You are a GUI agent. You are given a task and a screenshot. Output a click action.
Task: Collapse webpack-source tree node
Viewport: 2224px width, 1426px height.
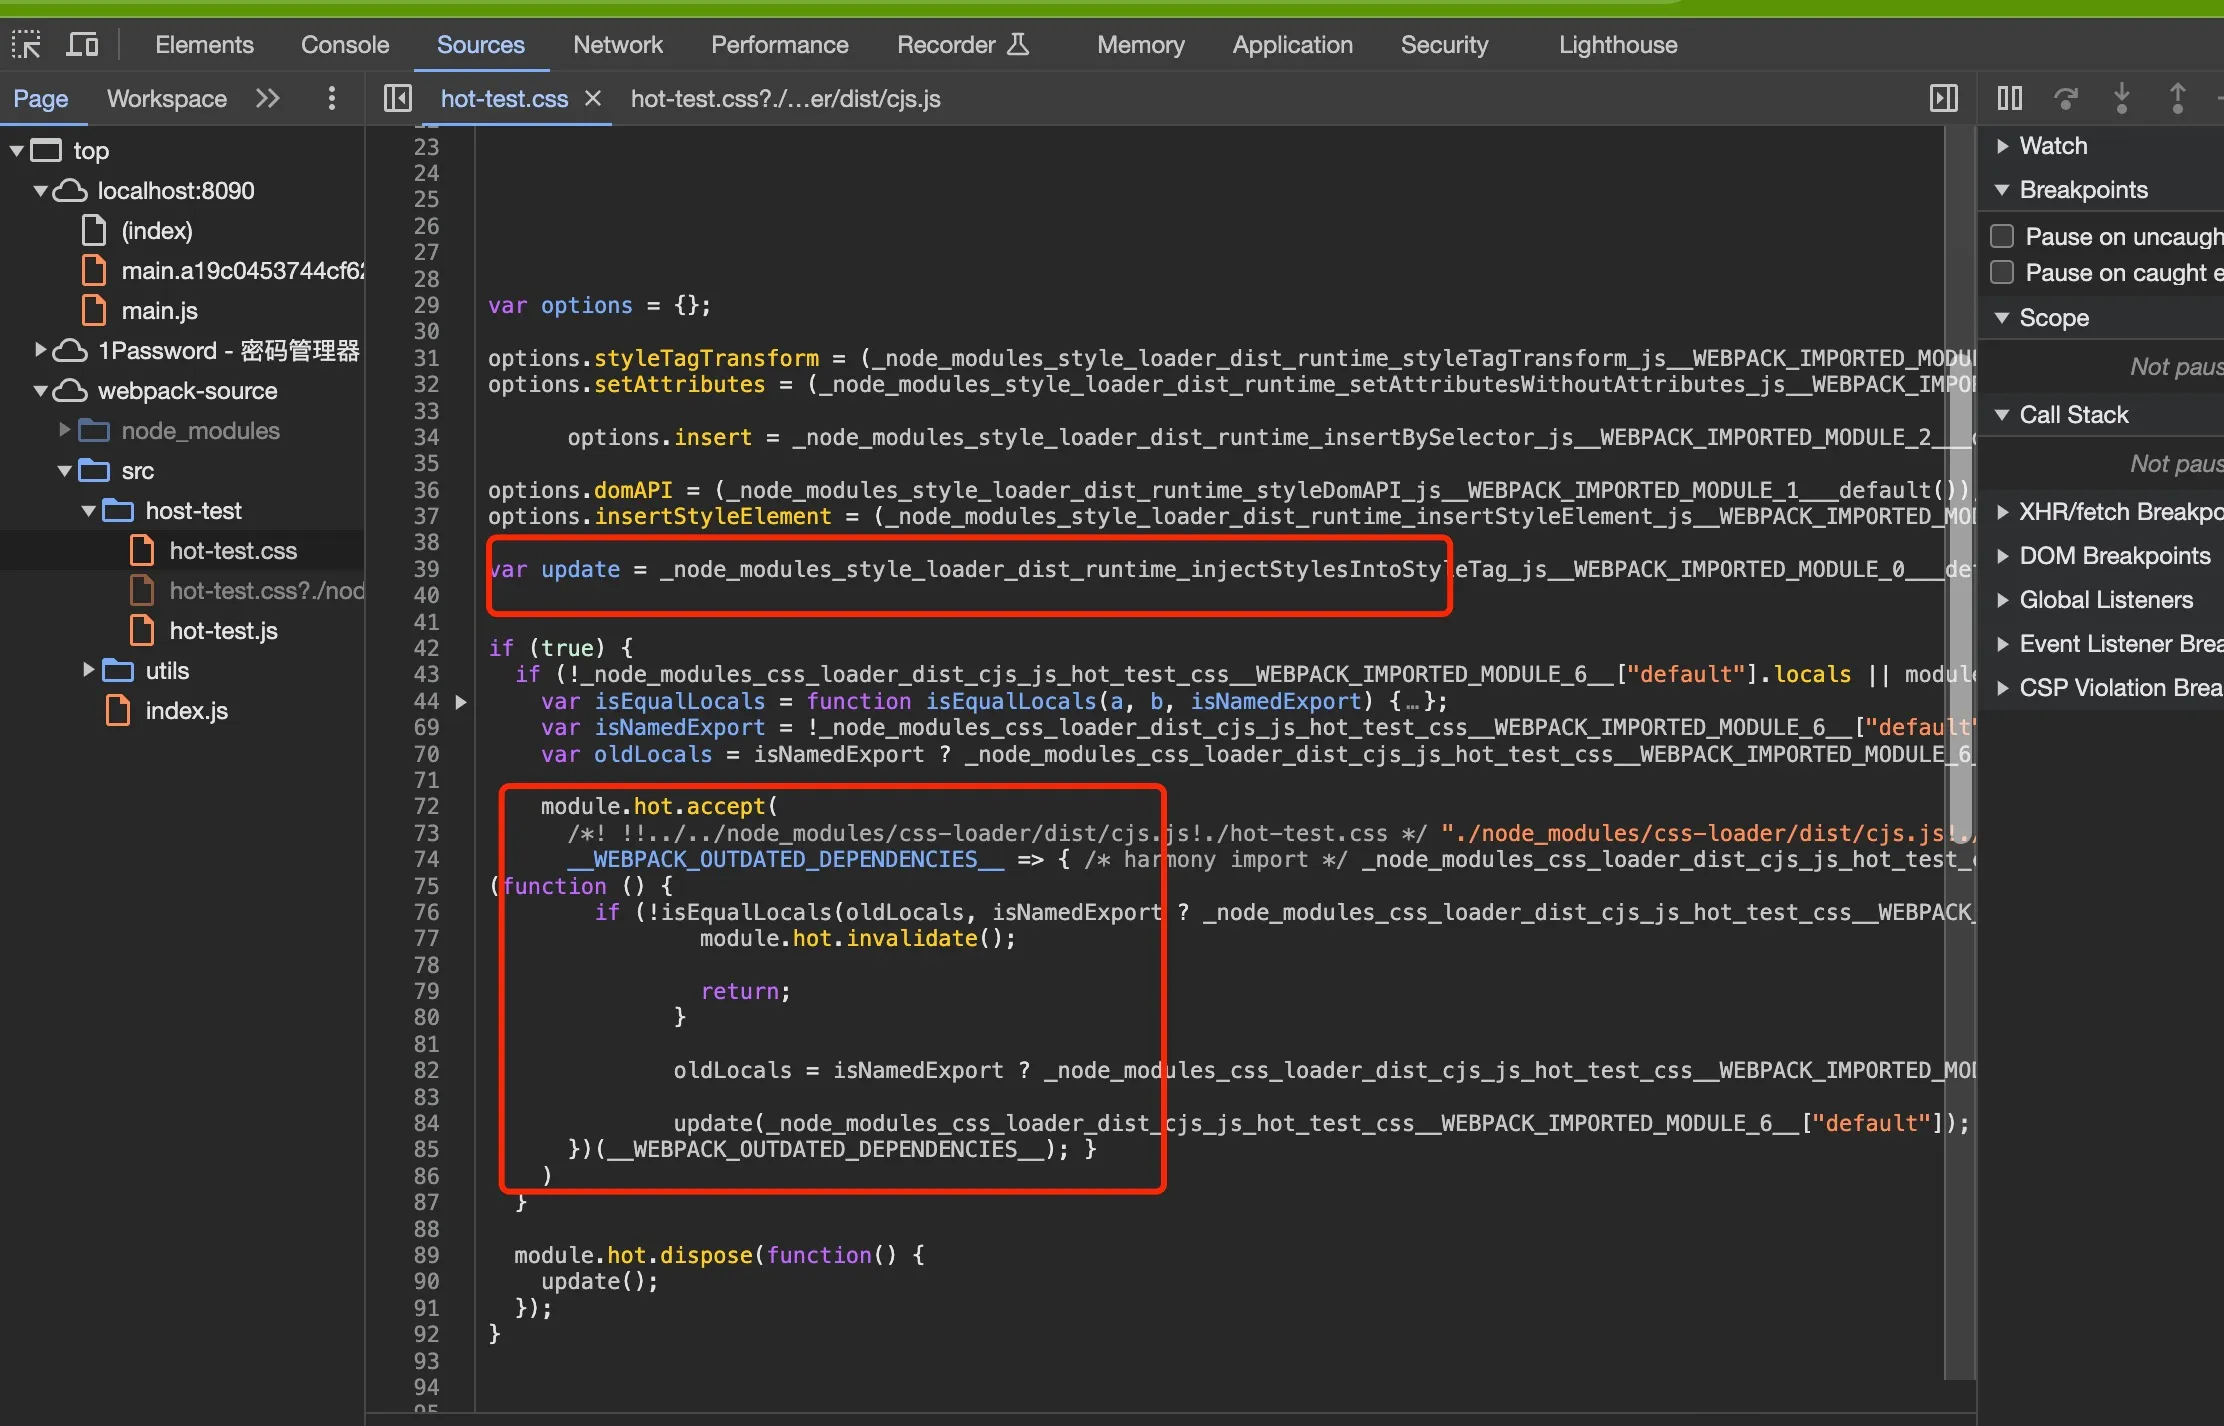pos(41,391)
